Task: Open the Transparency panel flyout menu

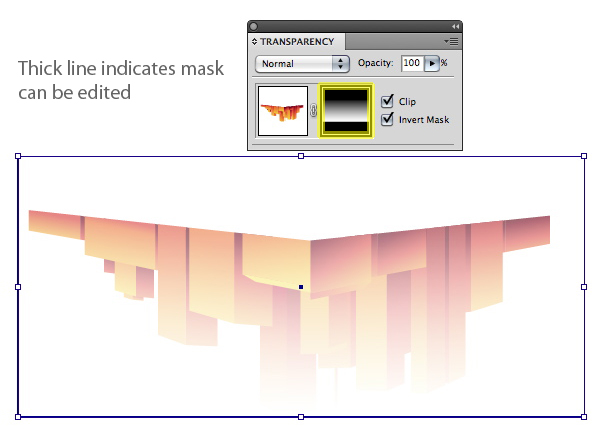Action: [x=452, y=41]
